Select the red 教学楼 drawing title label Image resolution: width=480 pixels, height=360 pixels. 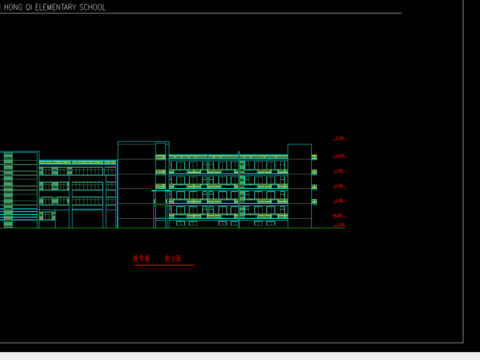click(x=142, y=259)
